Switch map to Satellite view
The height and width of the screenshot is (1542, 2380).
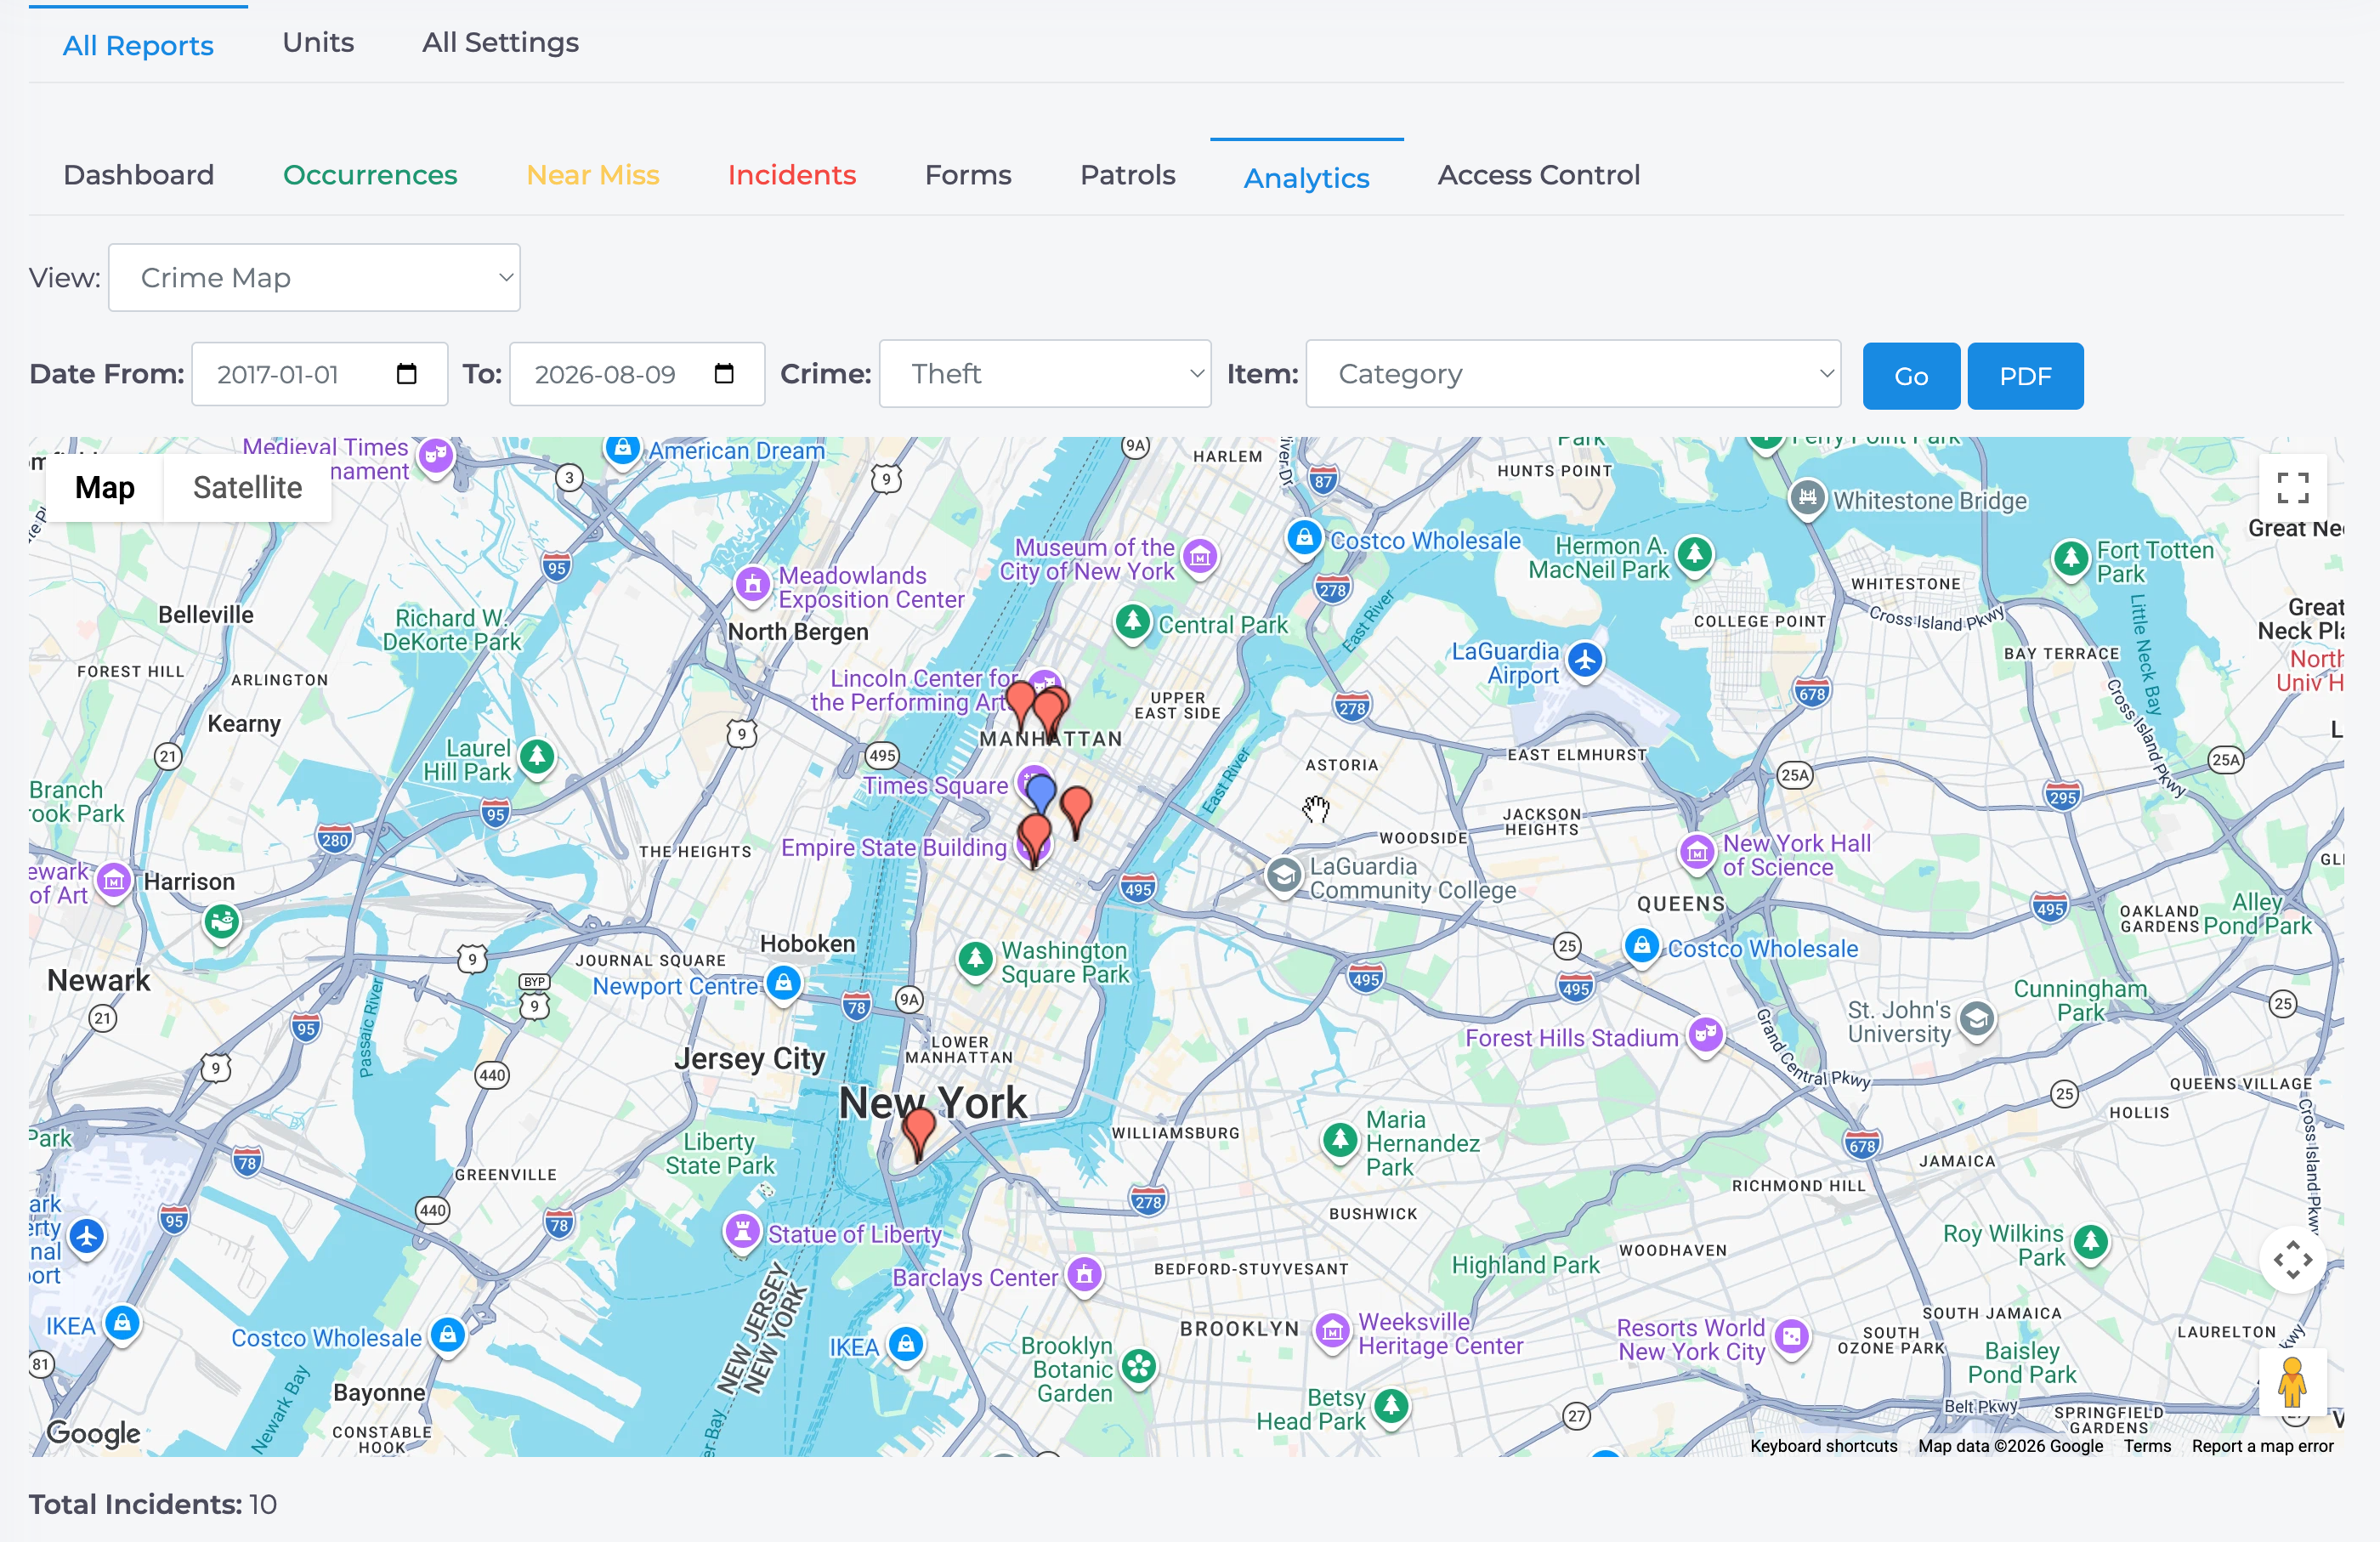click(x=247, y=487)
